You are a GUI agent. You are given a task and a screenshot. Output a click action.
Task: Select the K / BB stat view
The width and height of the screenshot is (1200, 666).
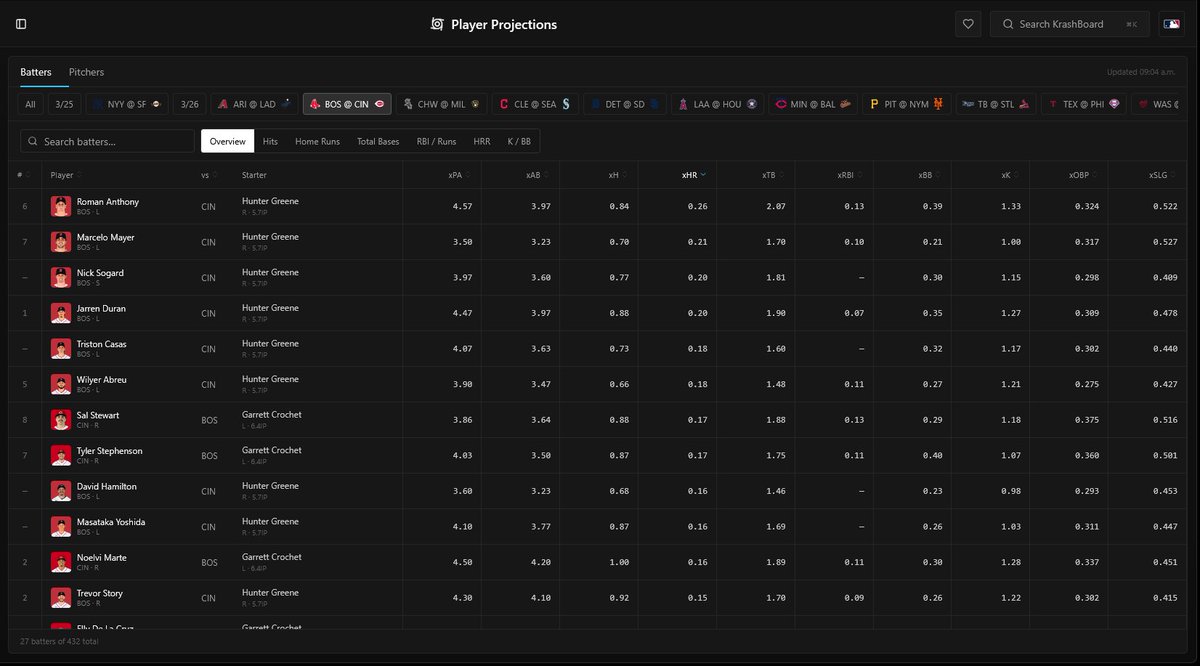pos(519,141)
